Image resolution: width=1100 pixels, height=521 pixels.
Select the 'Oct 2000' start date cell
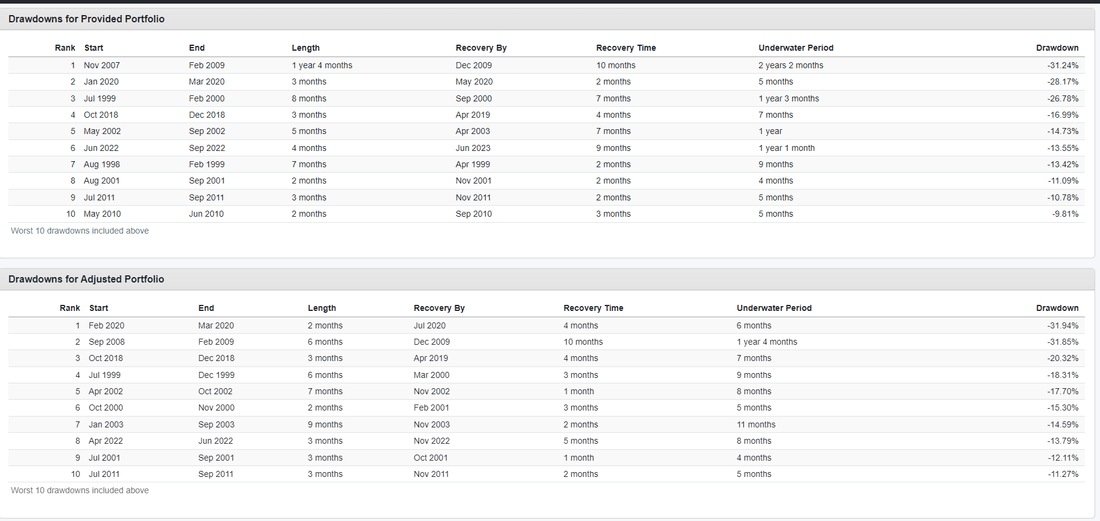pyautogui.click(x=106, y=407)
